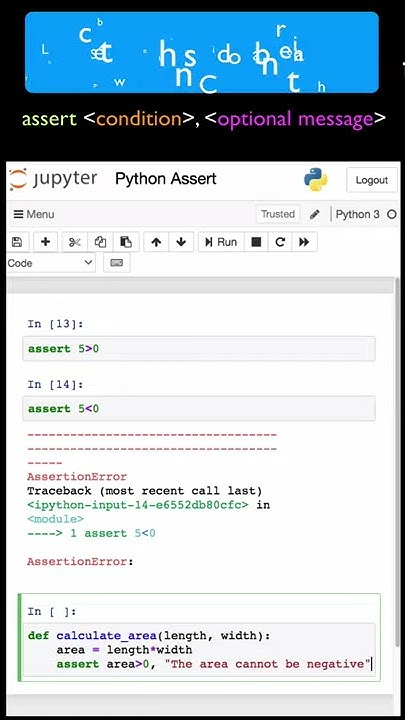Click the In [14]: prompt
405x720 pixels.
pyautogui.click(x=55, y=384)
